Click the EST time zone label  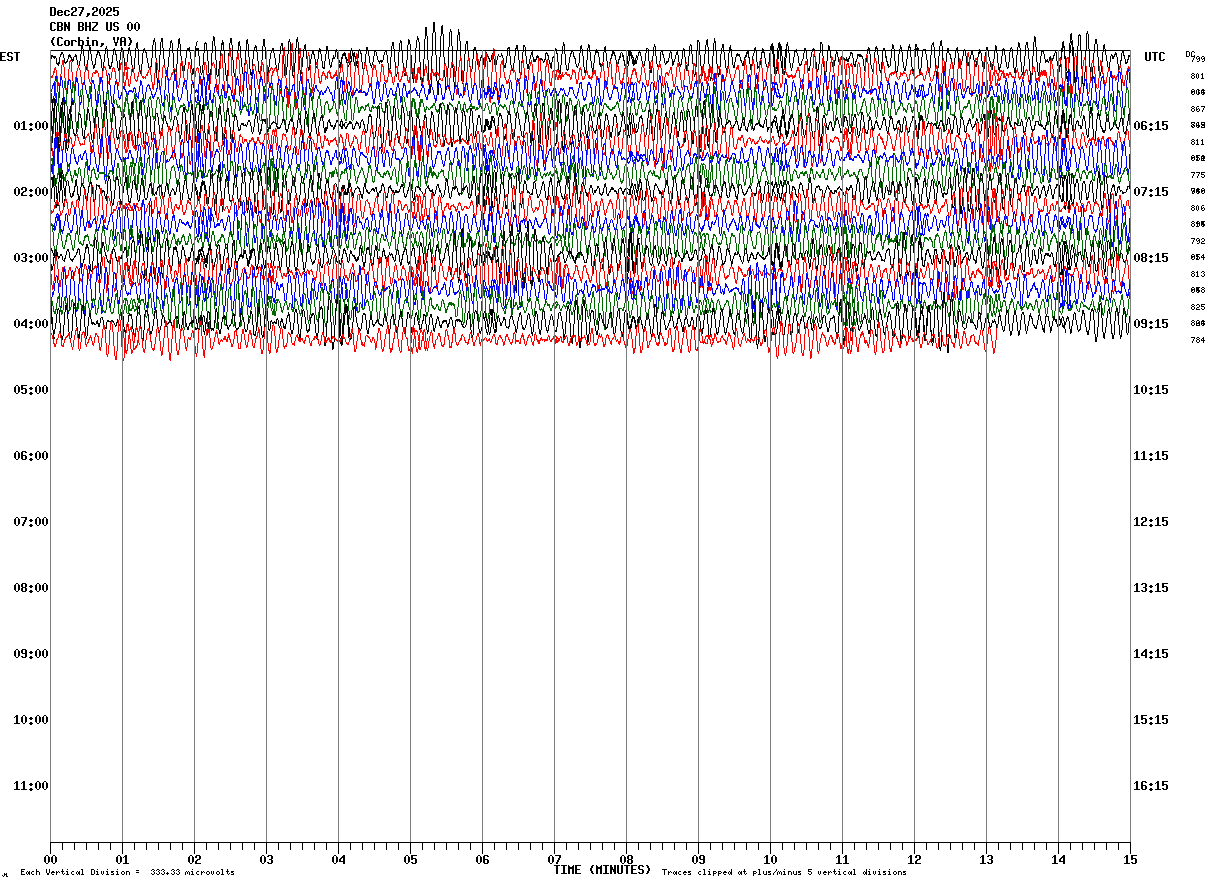click(x=10, y=57)
